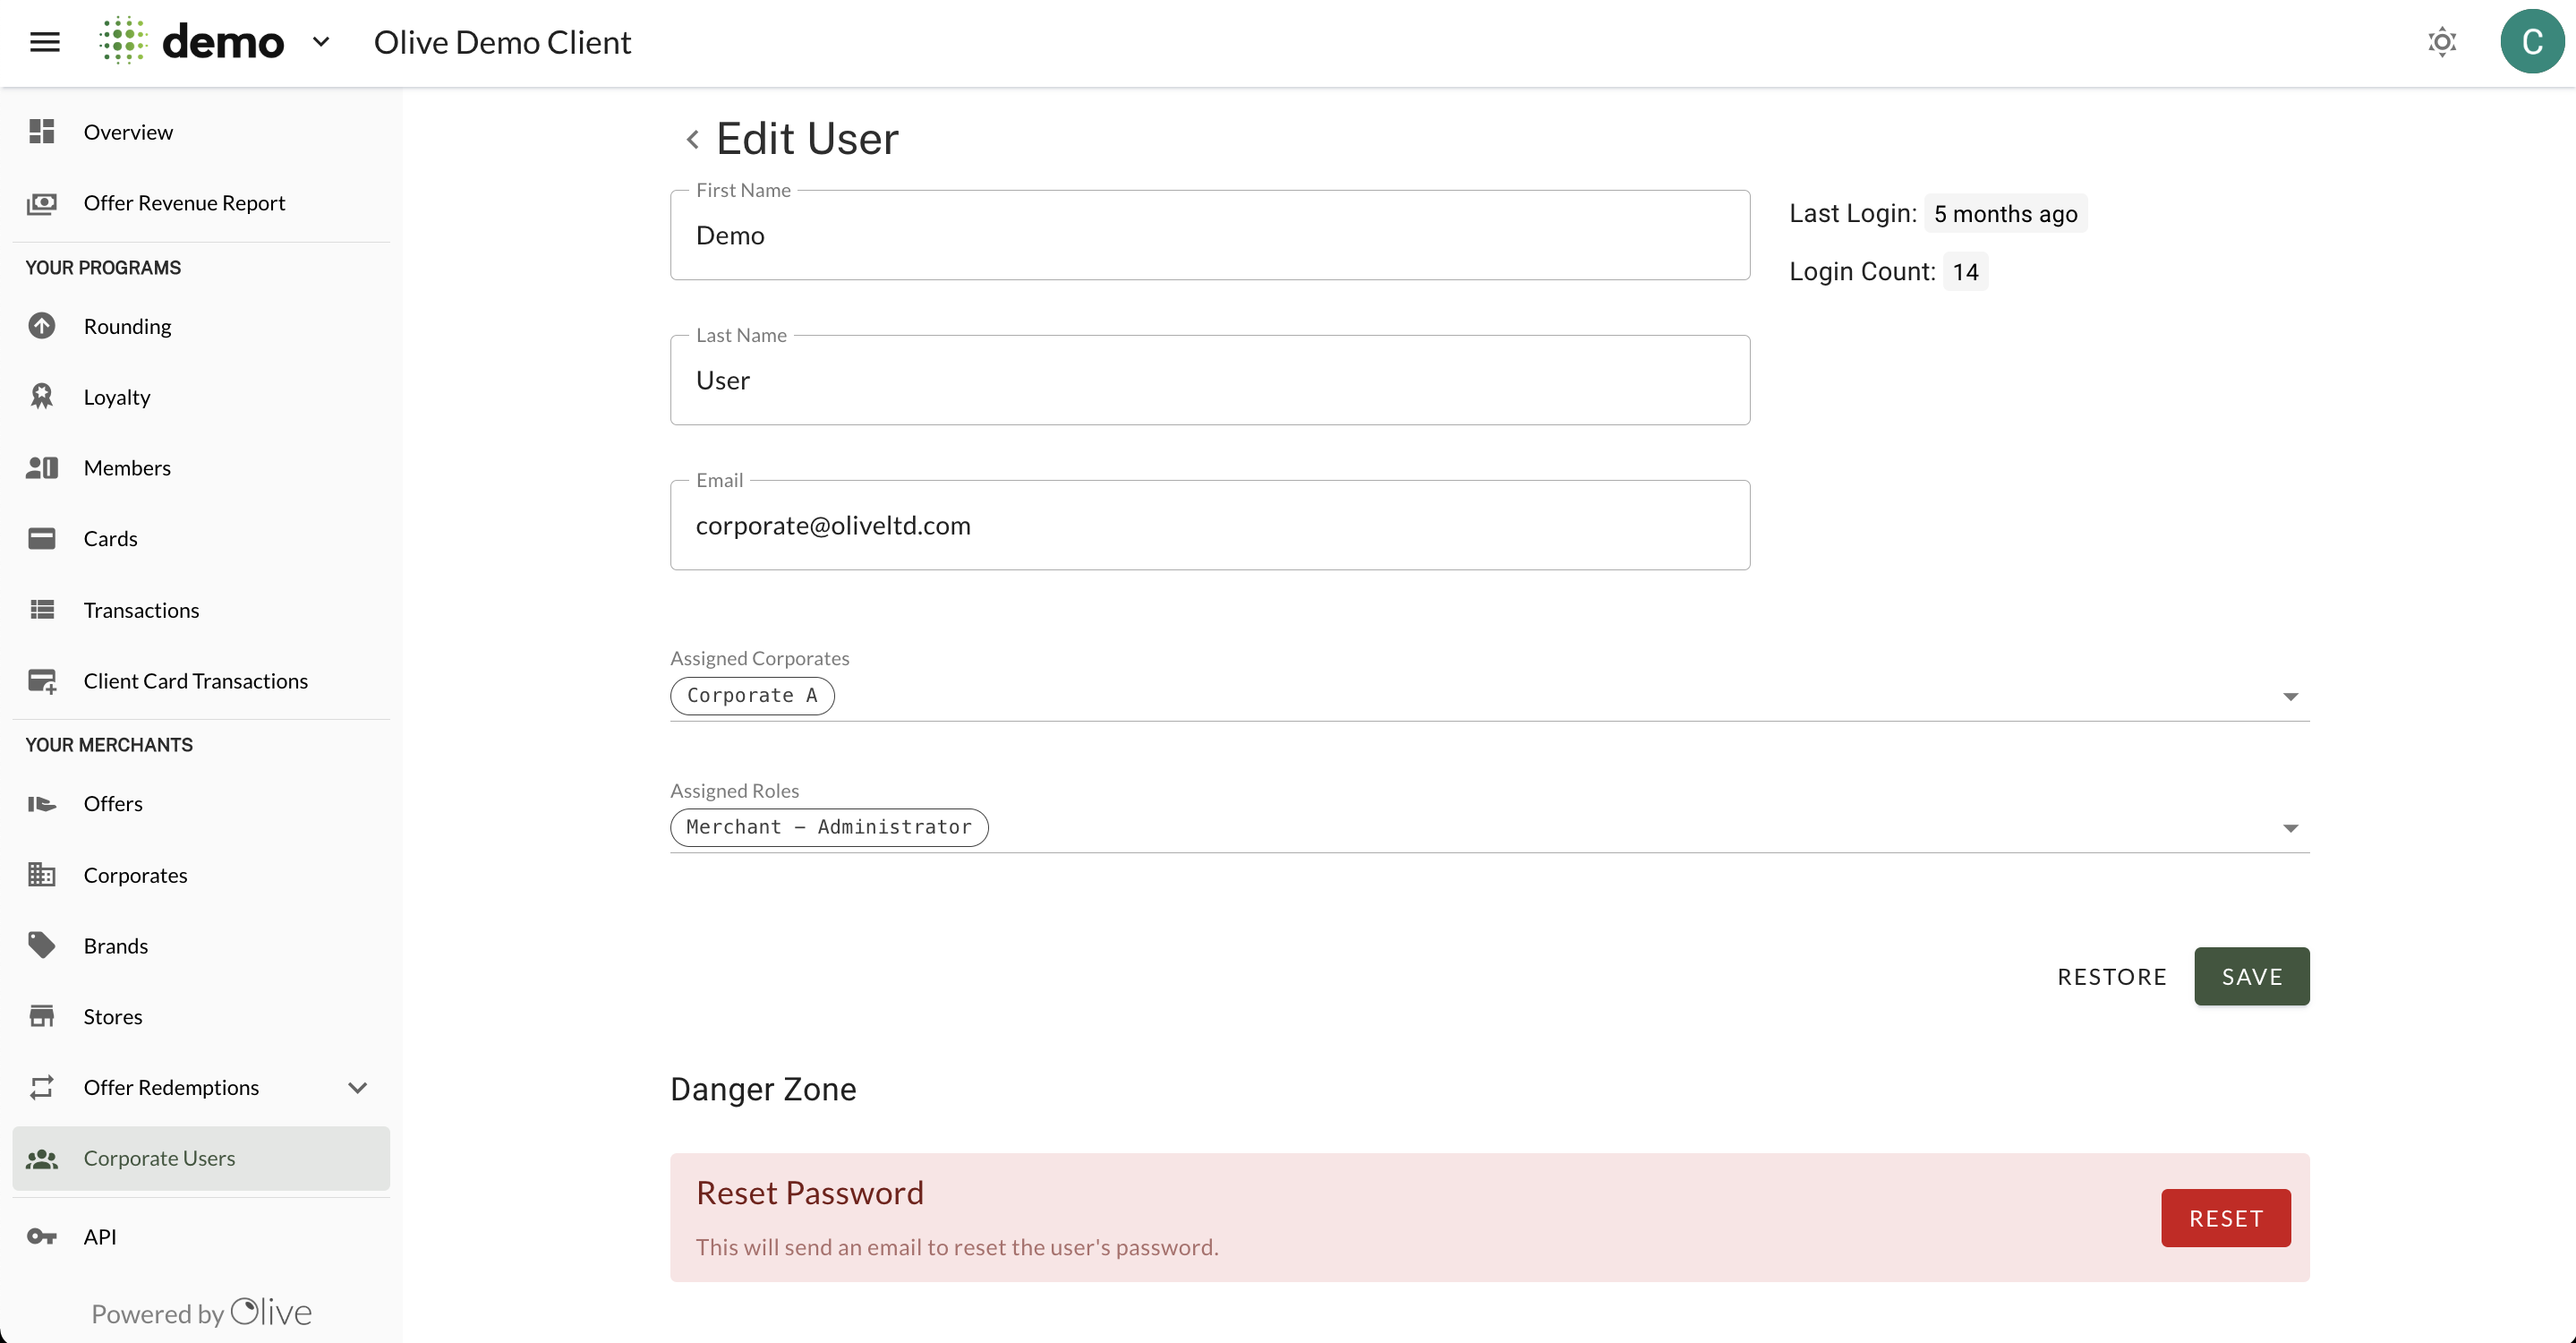The width and height of the screenshot is (2576, 1343).
Task: Open Offer Revenue Report page
Action: [x=201, y=203]
